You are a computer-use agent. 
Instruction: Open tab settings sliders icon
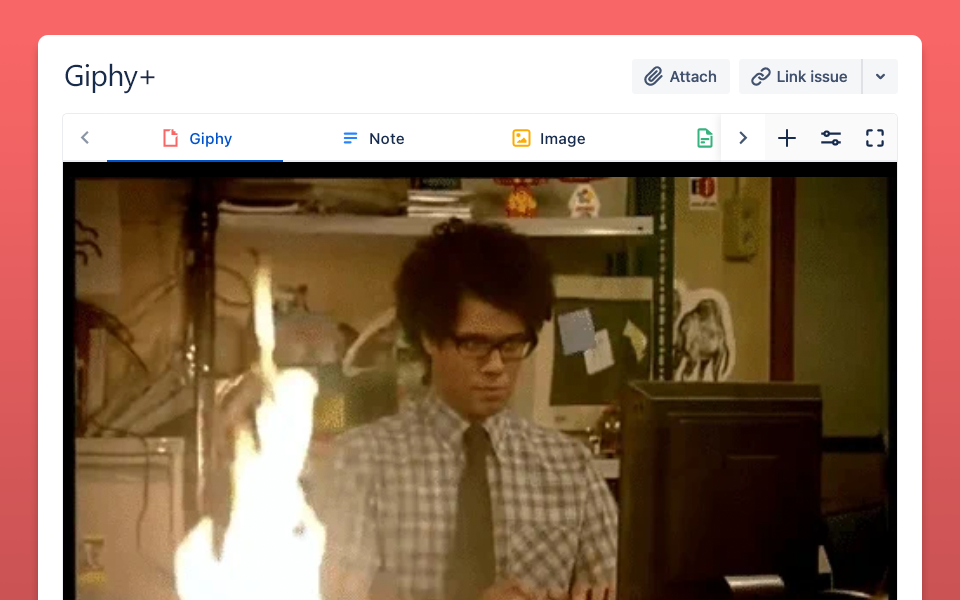tap(831, 138)
